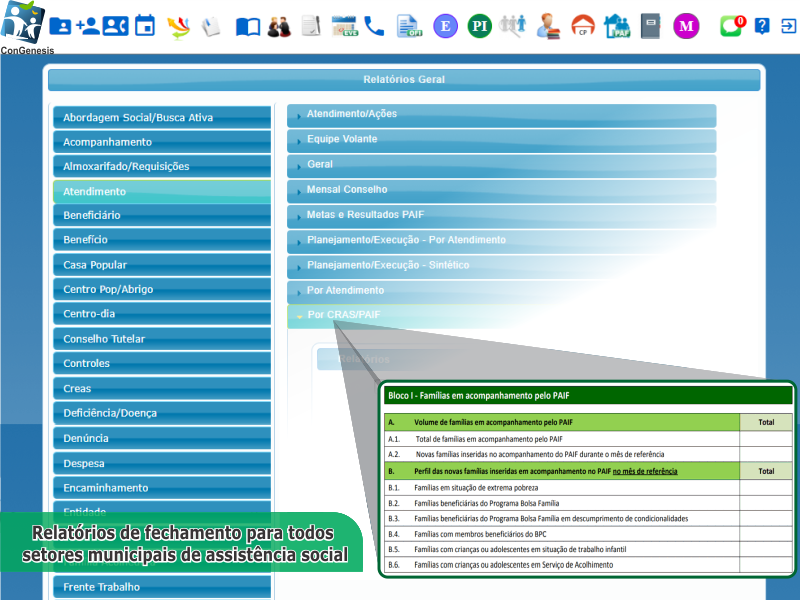Click the logout arrow icon

tap(788, 26)
